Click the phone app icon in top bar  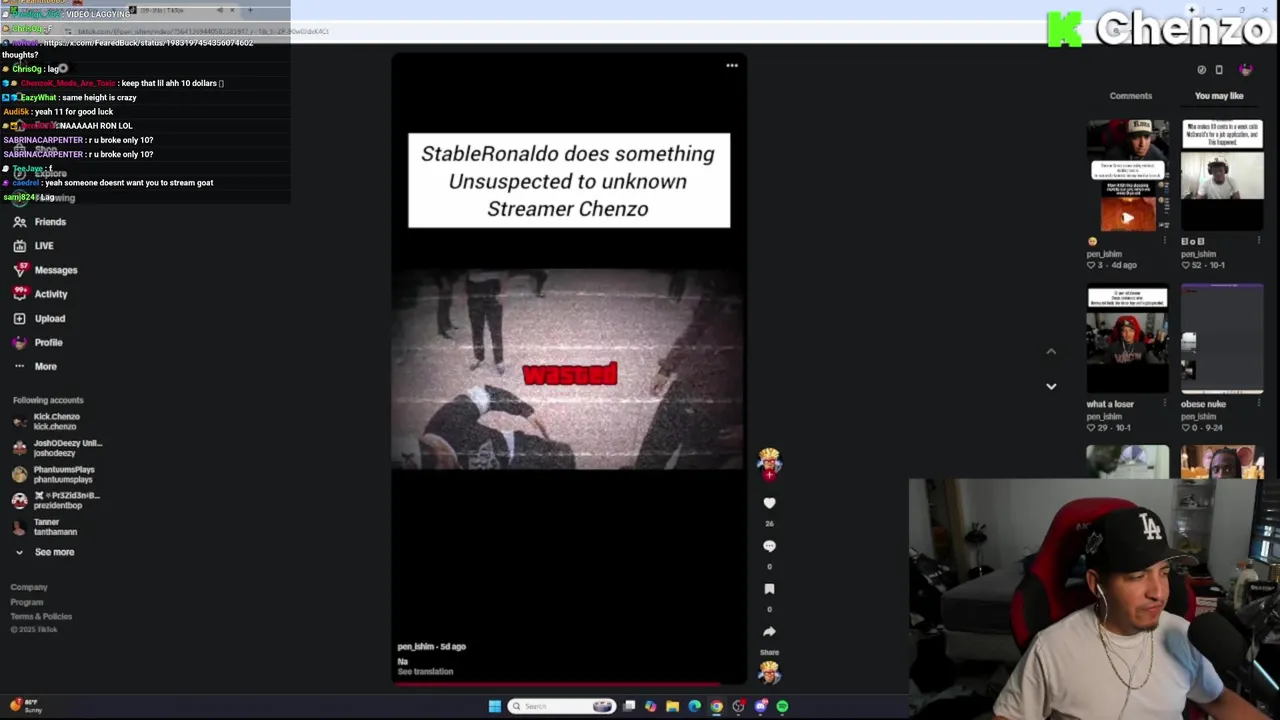[x=1219, y=70]
